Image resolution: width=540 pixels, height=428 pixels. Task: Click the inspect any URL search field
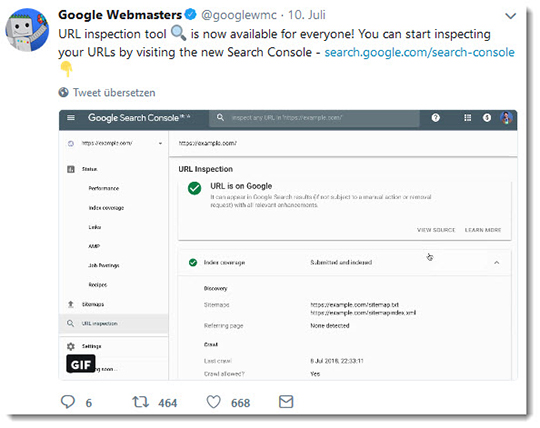pyautogui.click(x=314, y=118)
